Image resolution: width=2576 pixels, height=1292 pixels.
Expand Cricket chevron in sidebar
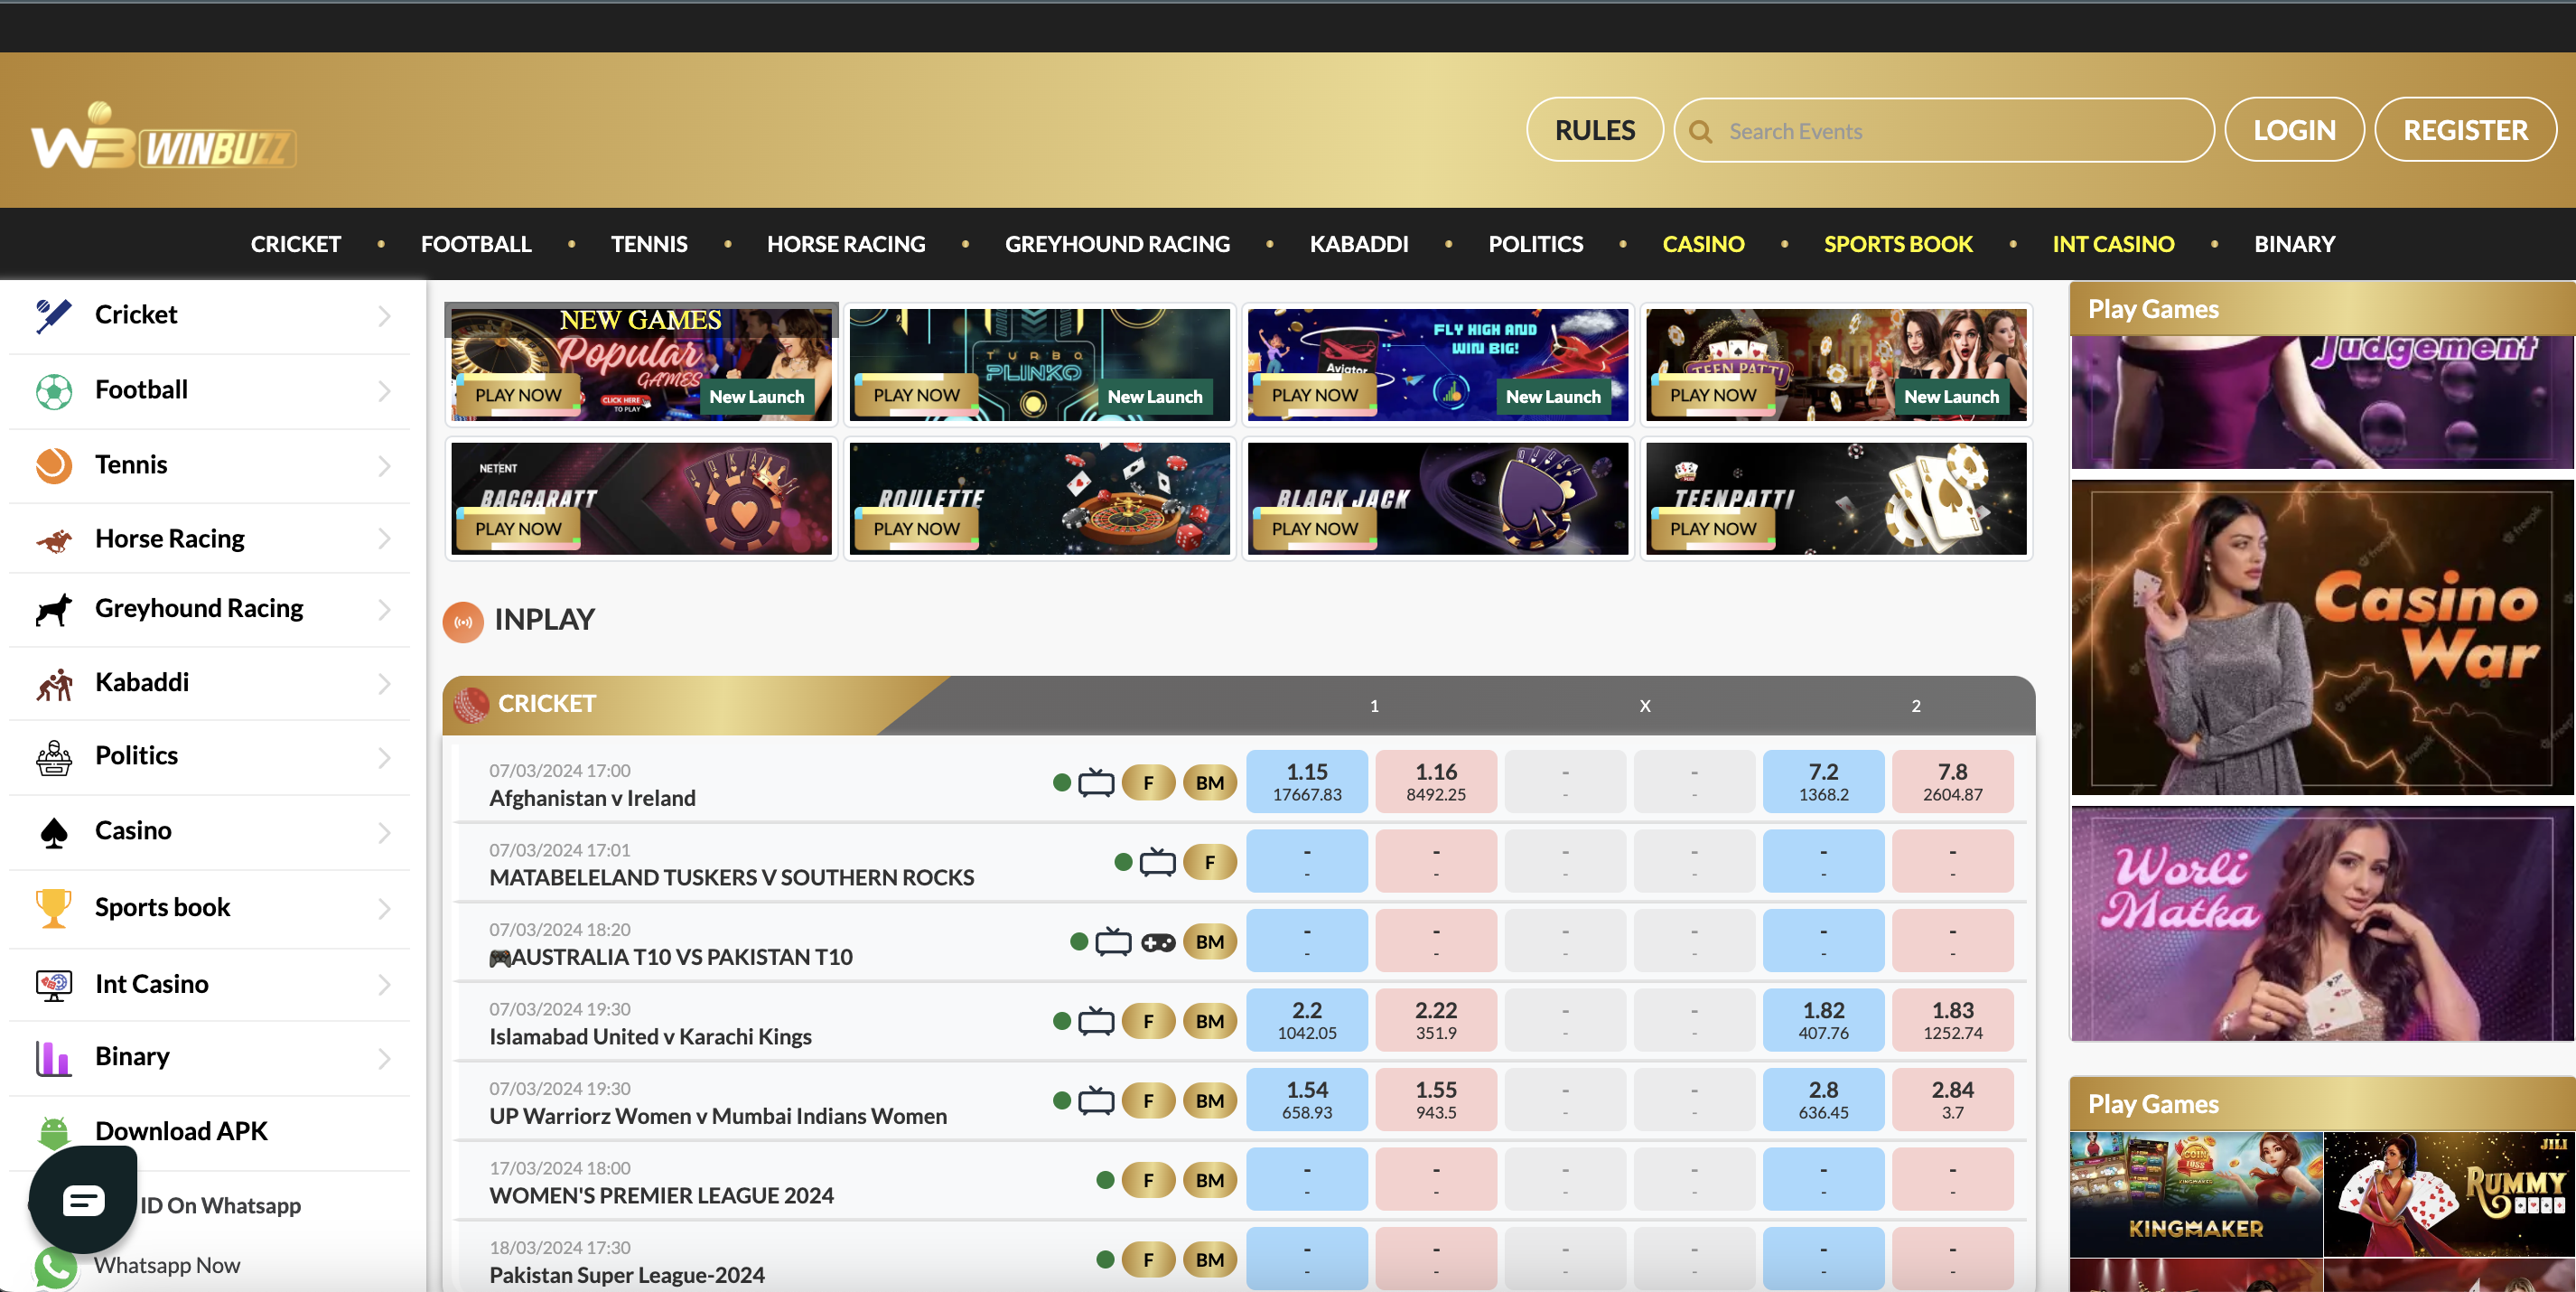click(385, 316)
